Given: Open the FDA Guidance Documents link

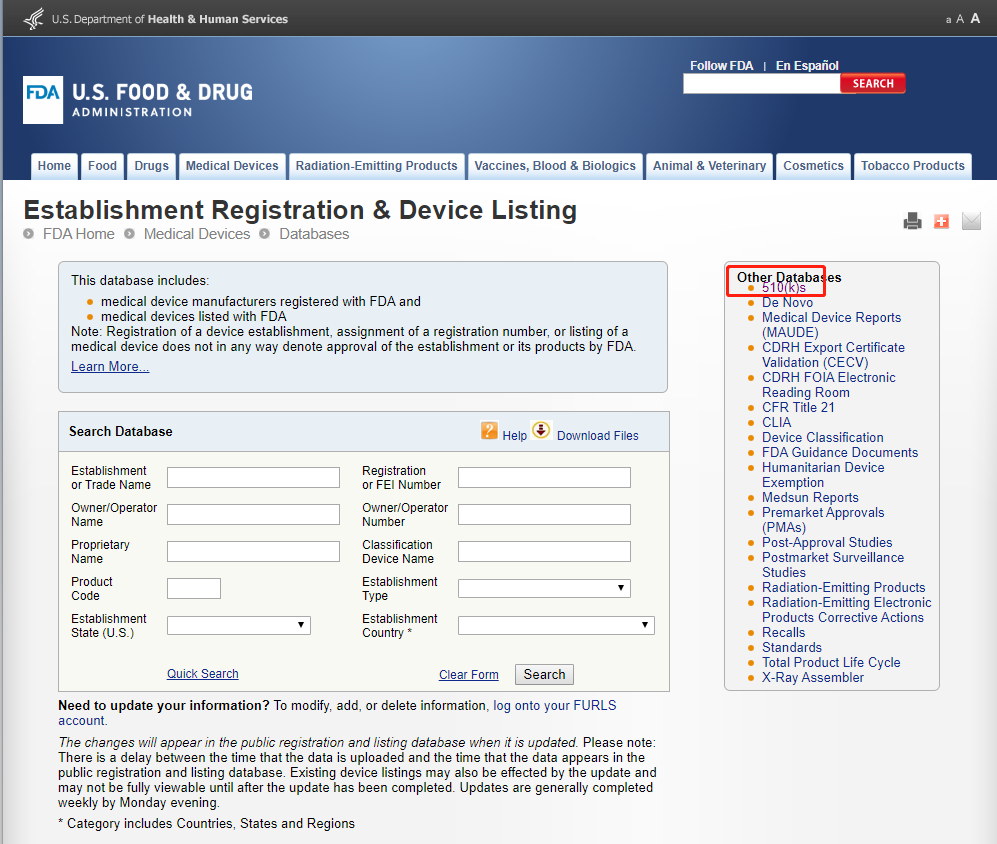Looking at the screenshot, I should pos(840,452).
